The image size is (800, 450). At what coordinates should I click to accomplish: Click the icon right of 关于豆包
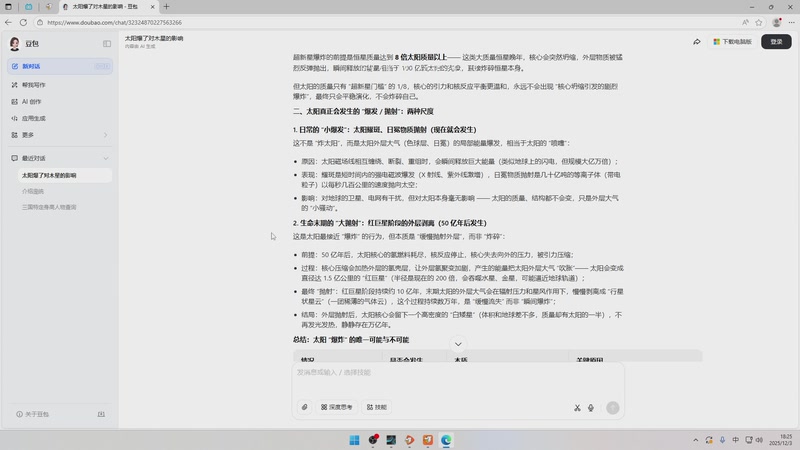point(101,414)
